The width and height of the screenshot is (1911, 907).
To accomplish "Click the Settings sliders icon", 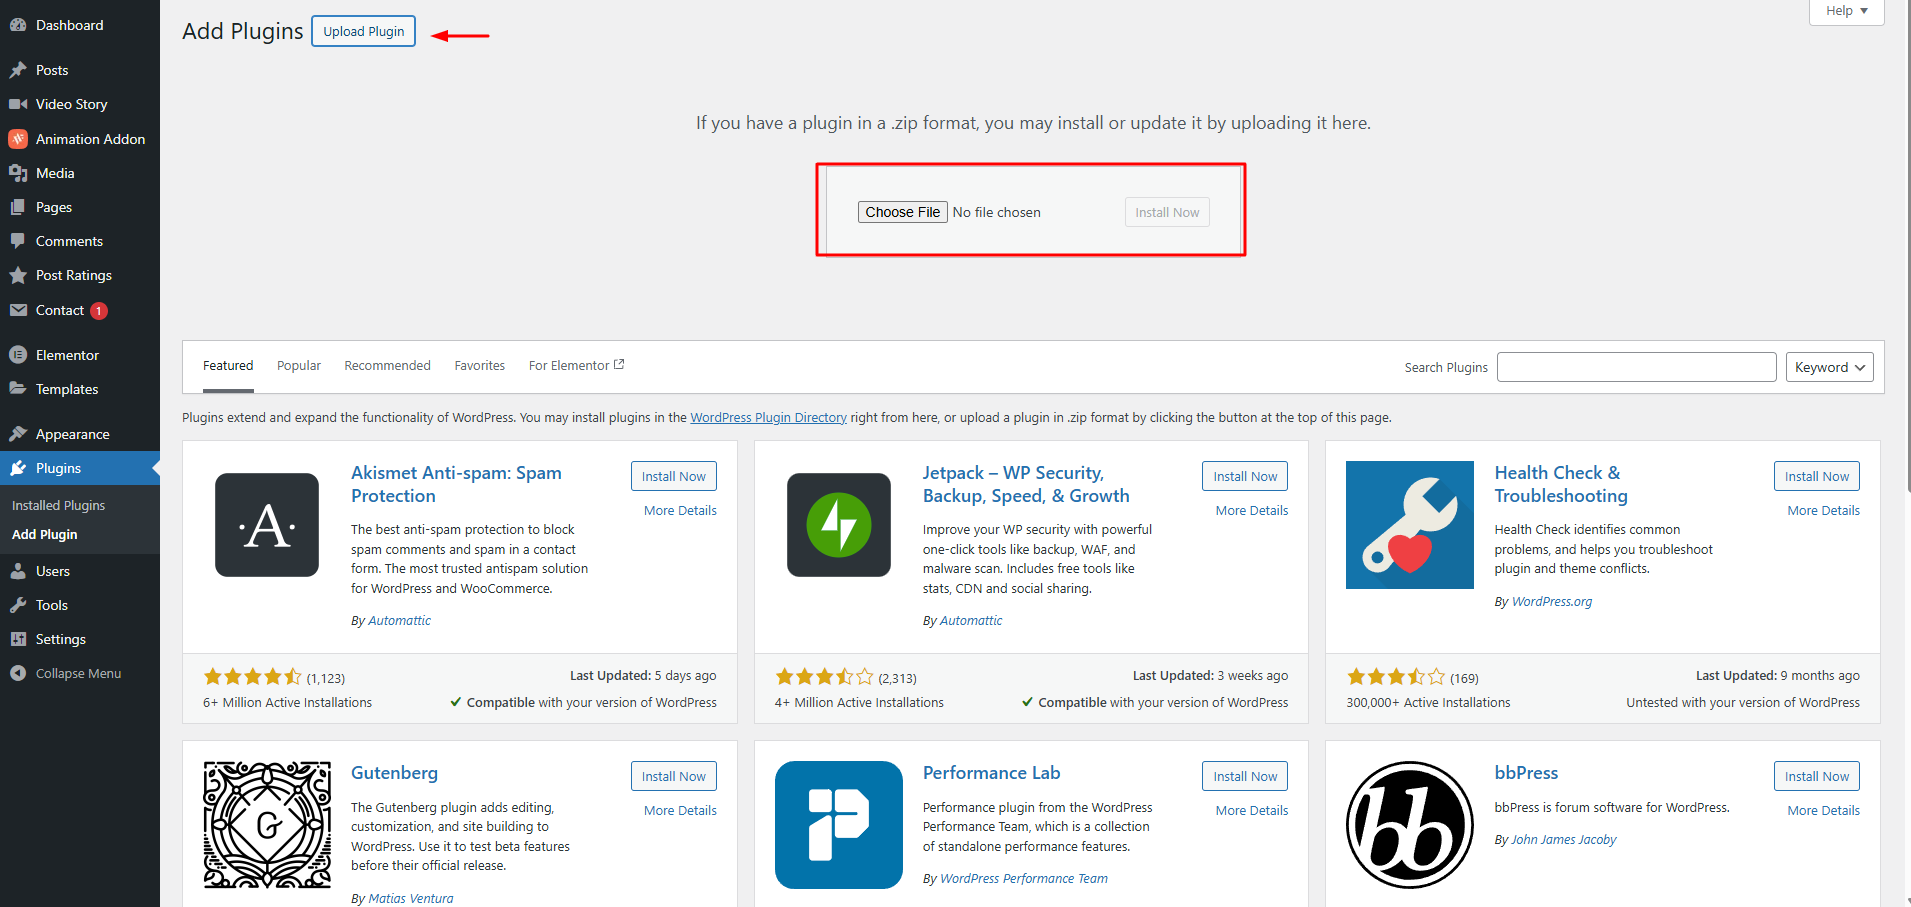I will [x=18, y=639].
